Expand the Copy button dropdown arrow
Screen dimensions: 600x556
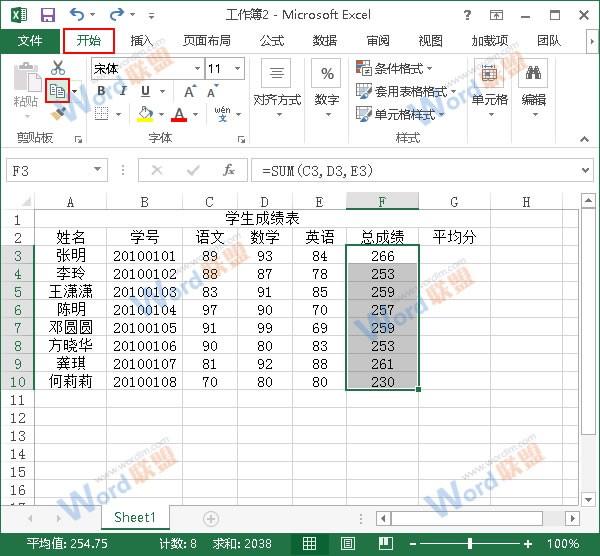coord(75,91)
